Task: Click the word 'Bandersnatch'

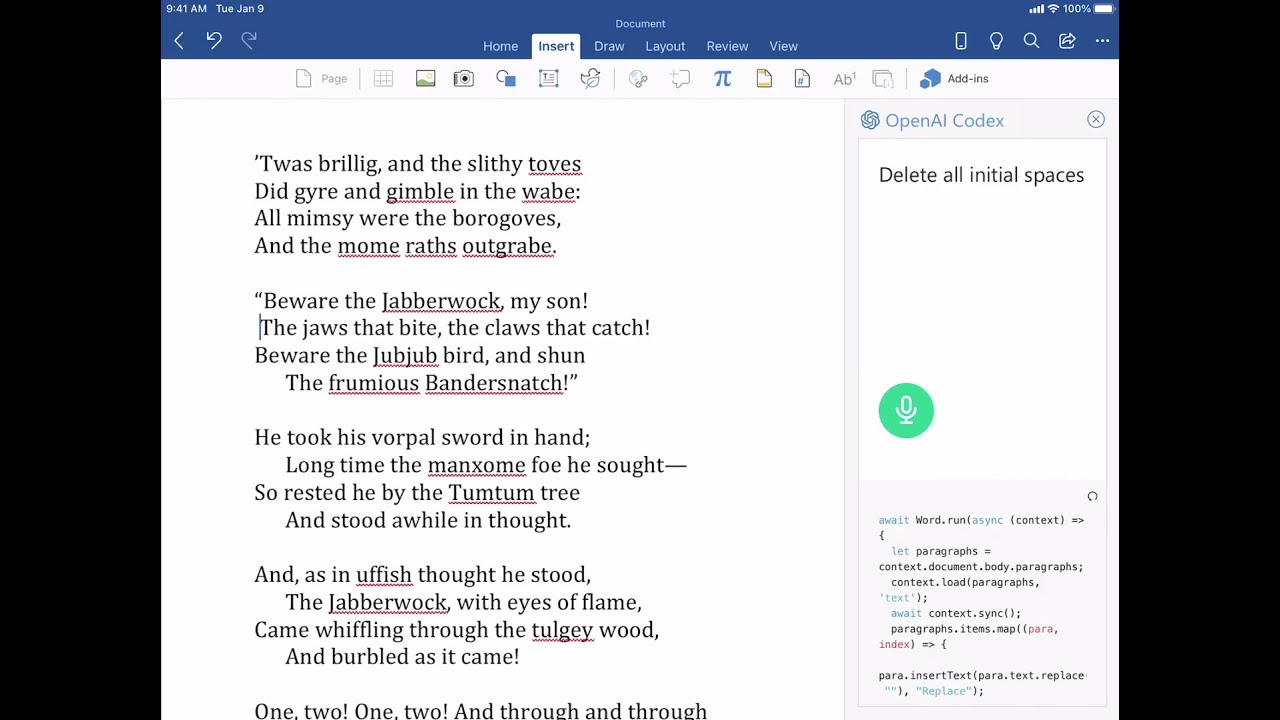Action: (494, 383)
